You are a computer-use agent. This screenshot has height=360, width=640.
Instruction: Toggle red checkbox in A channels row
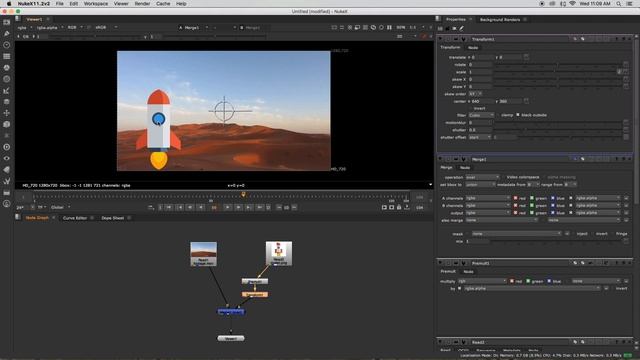[515, 198]
